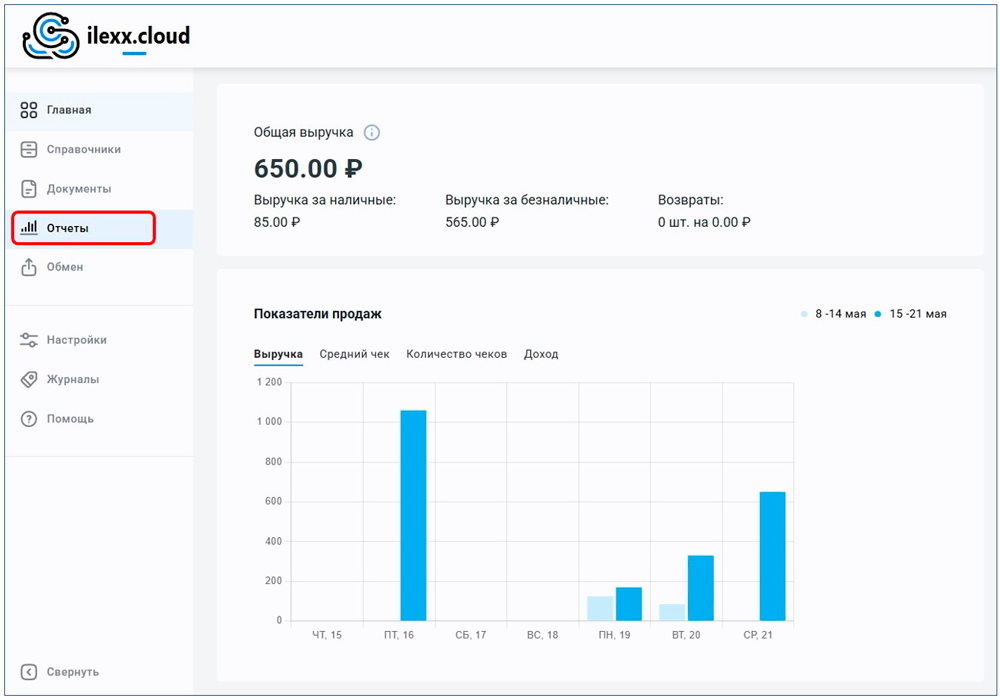
Task: Open the Главная home icon
Action: pos(29,110)
